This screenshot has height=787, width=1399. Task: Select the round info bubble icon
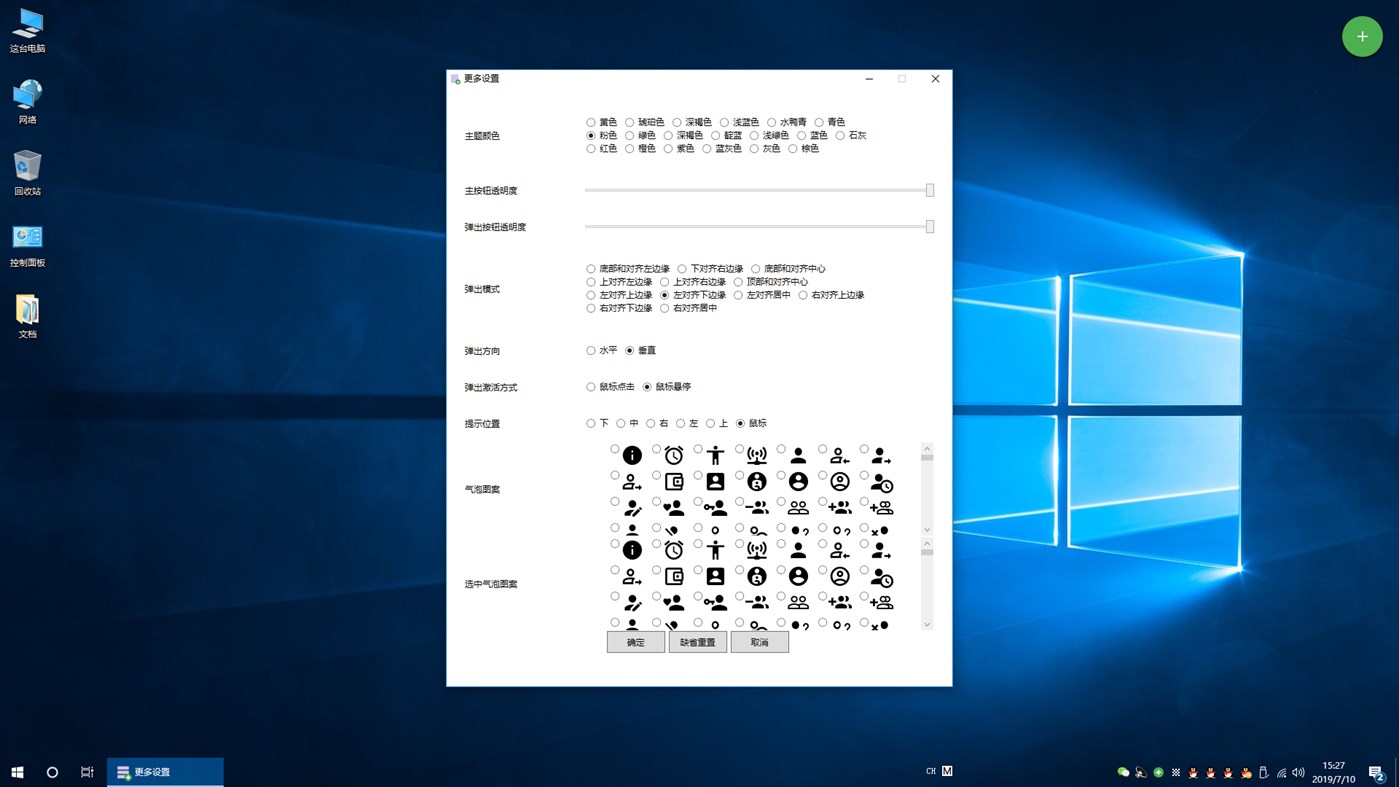click(x=631, y=454)
